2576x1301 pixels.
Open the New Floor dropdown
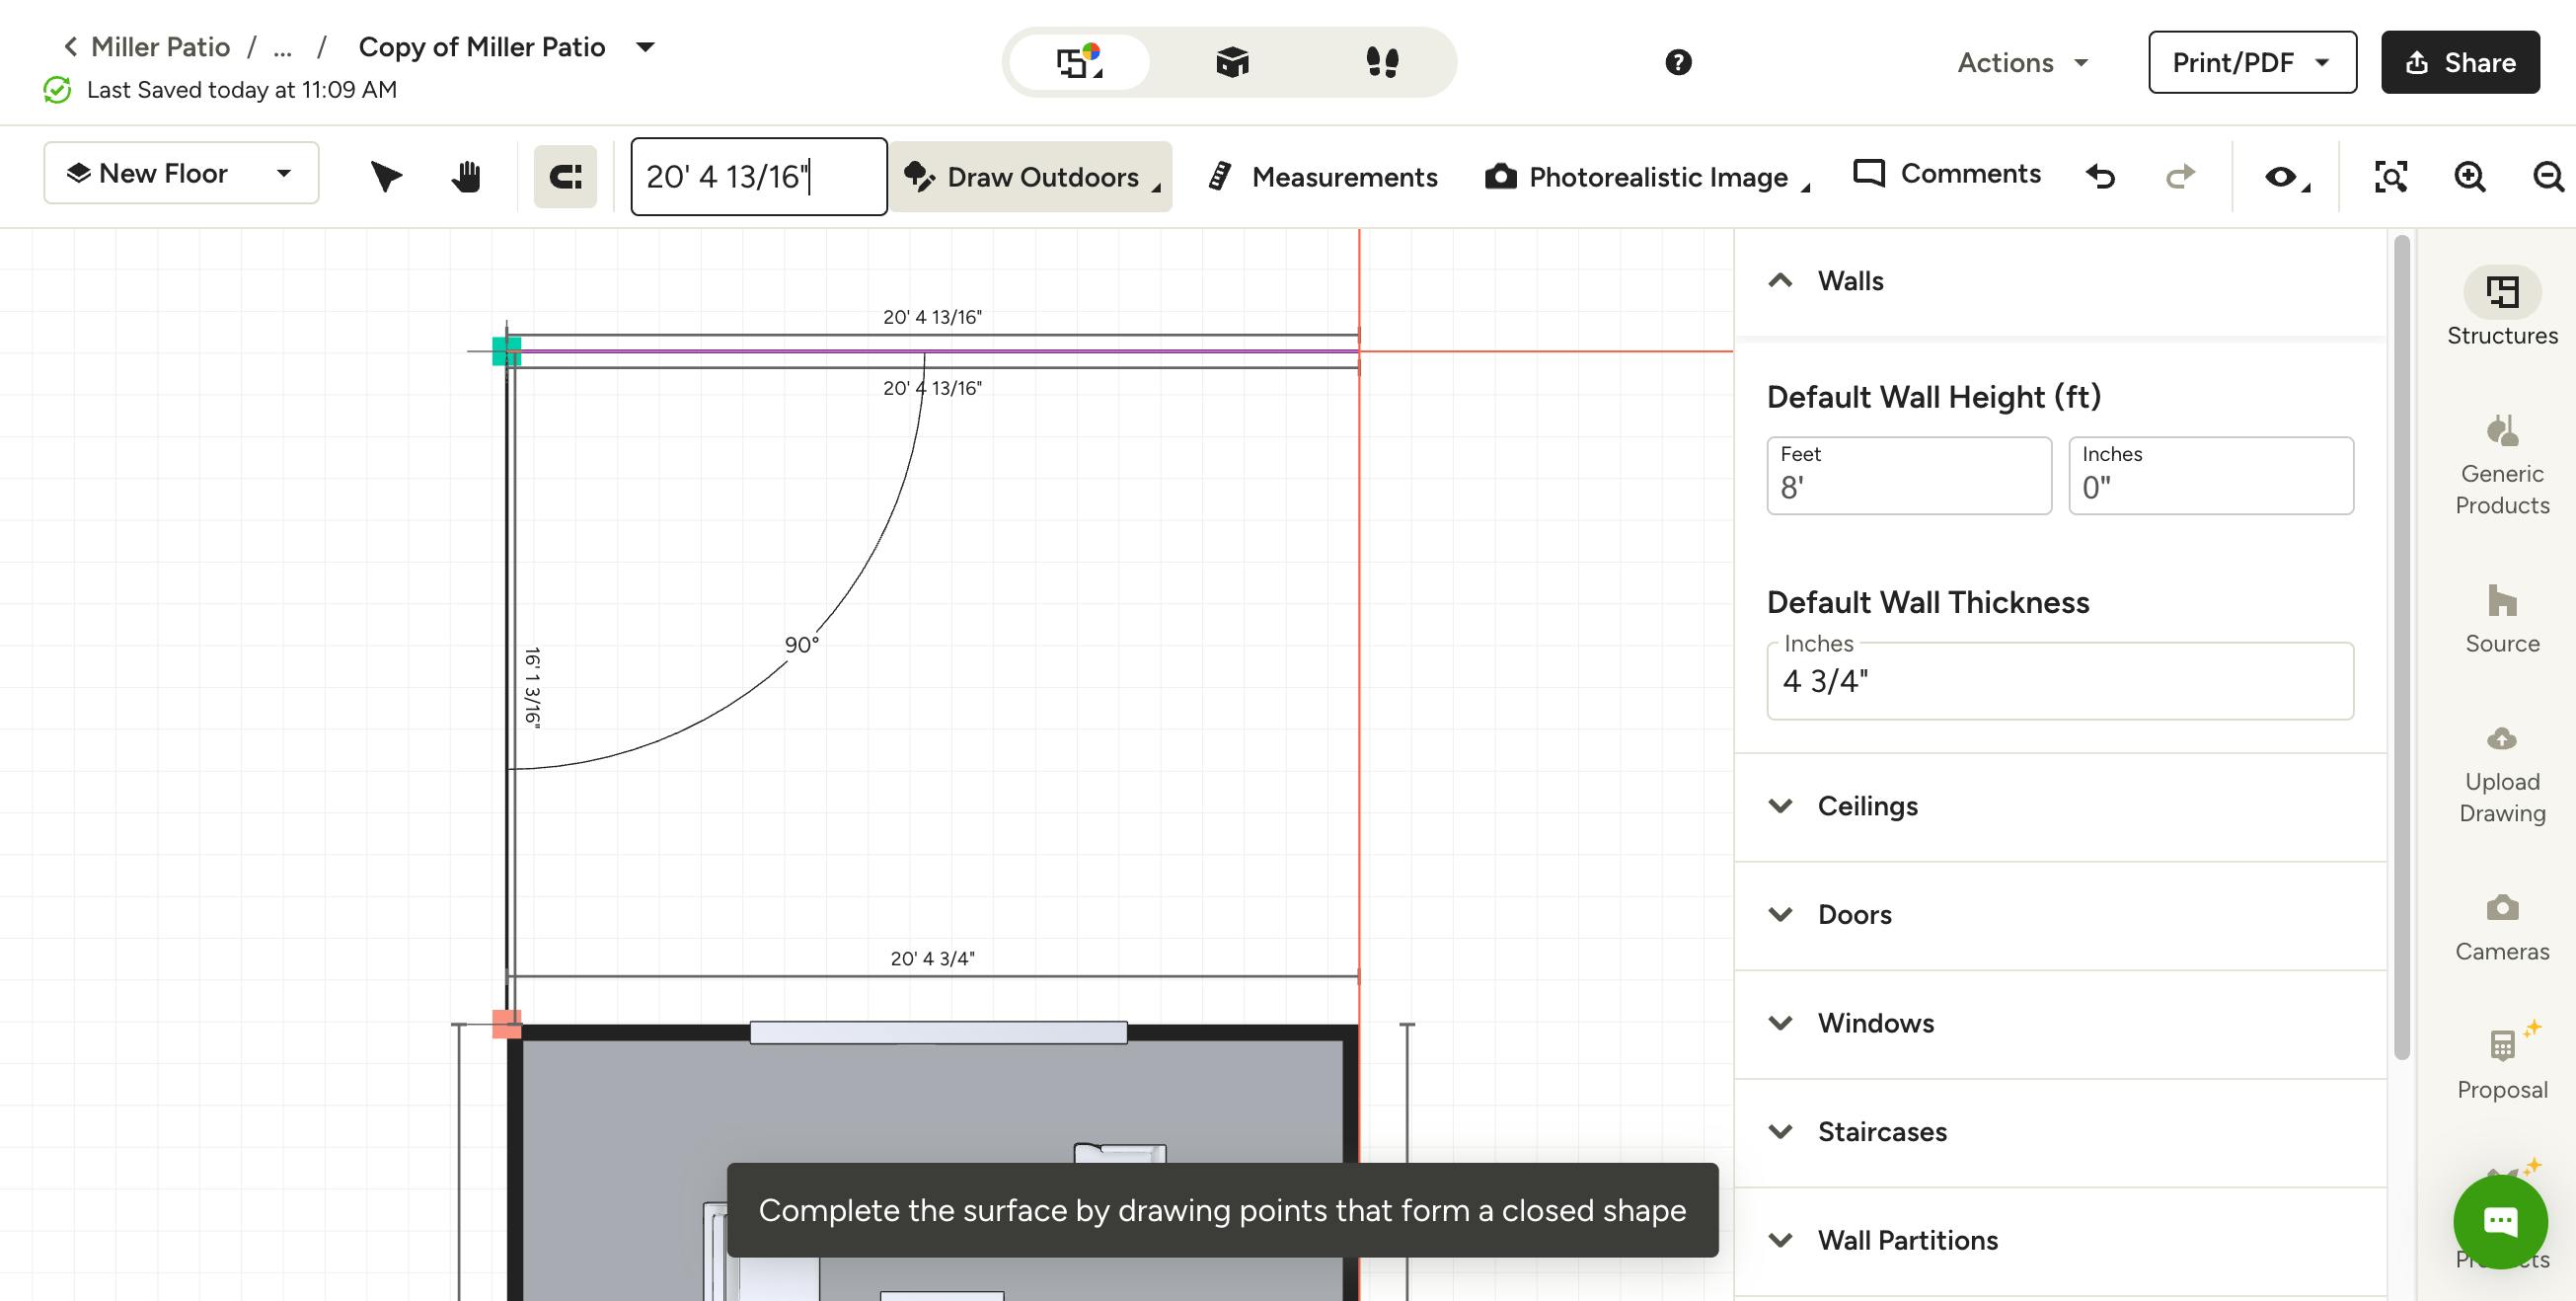(x=181, y=173)
